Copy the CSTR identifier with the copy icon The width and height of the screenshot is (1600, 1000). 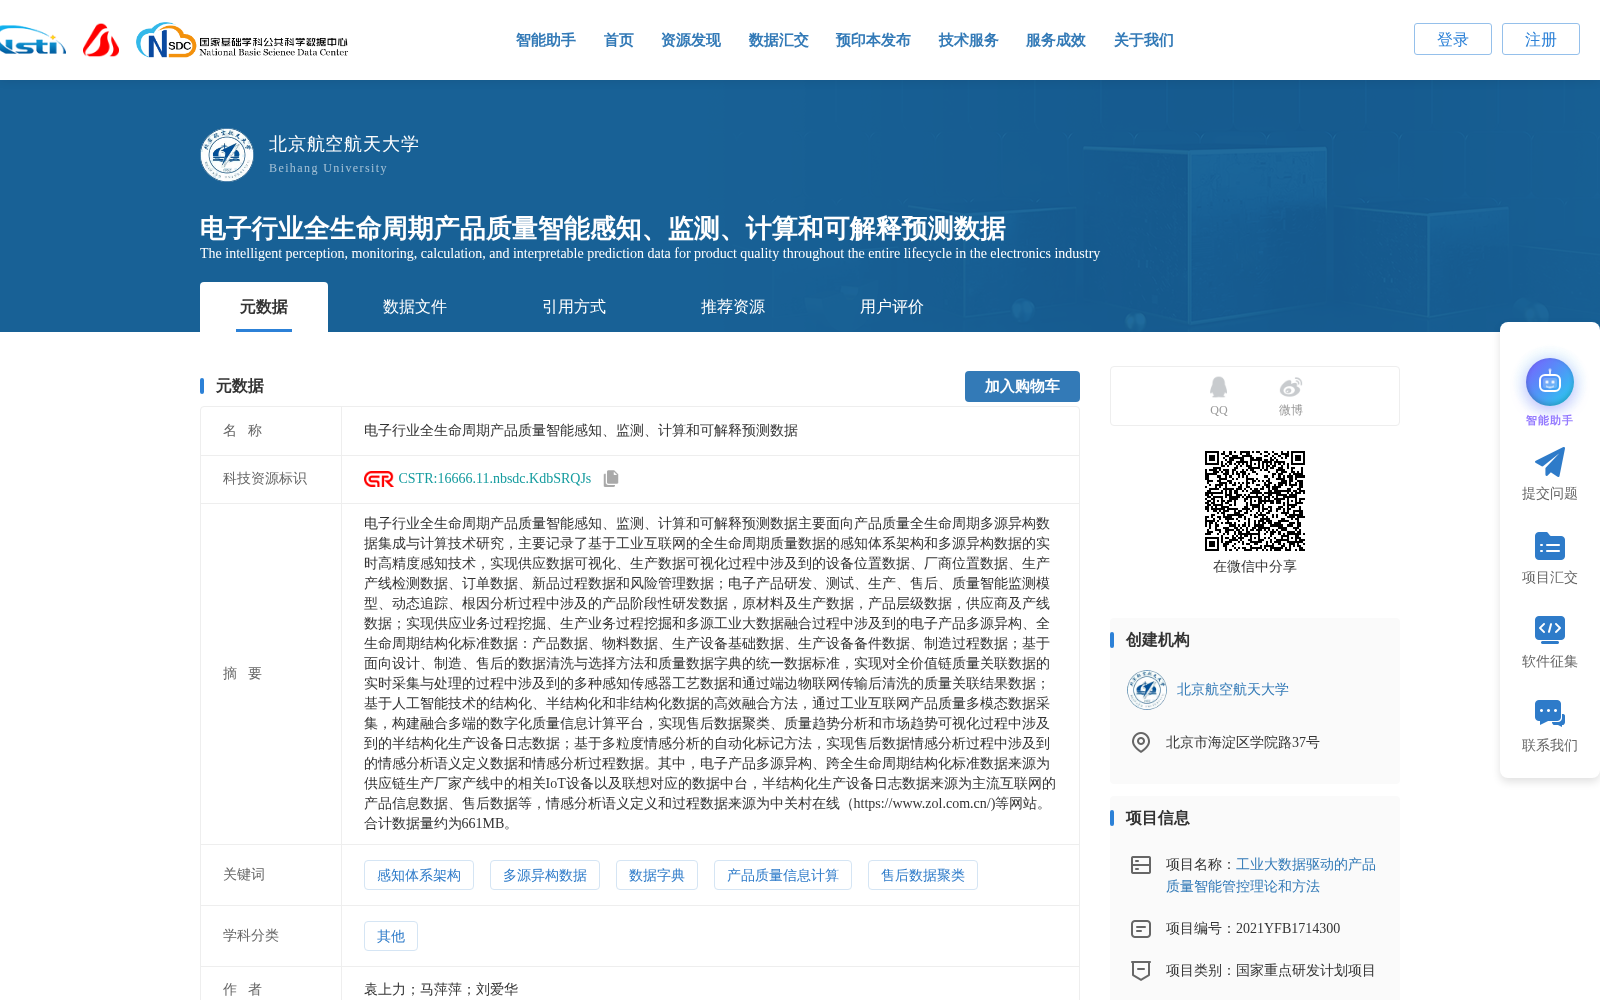coord(611,478)
